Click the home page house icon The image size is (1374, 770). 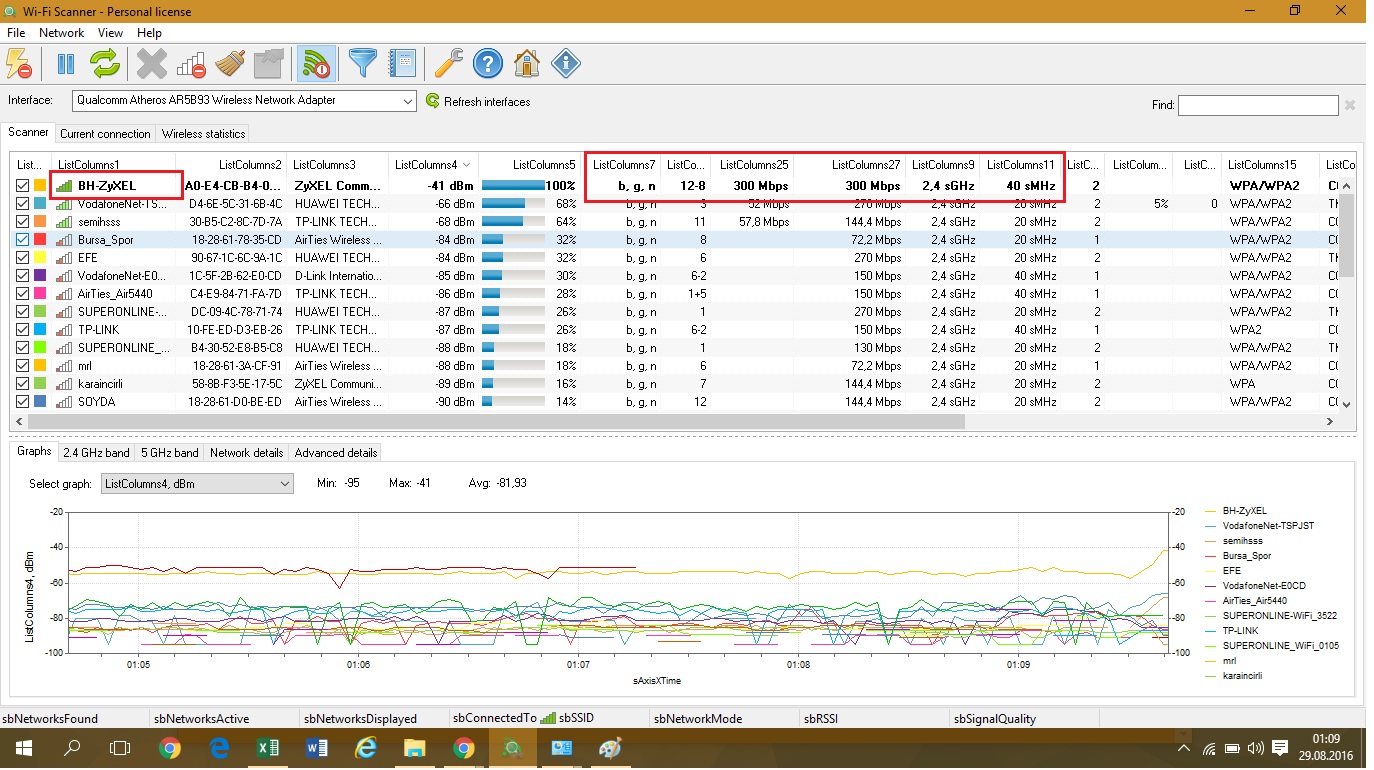[527, 64]
